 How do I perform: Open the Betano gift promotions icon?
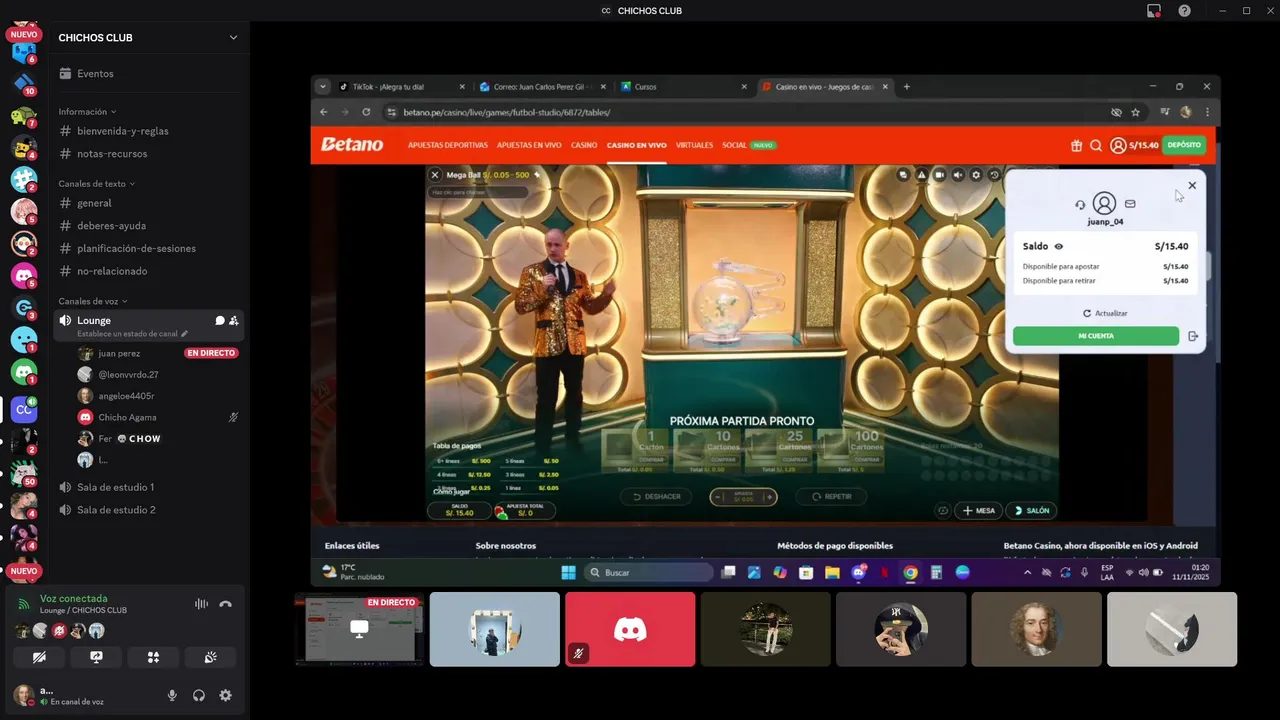point(1076,145)
